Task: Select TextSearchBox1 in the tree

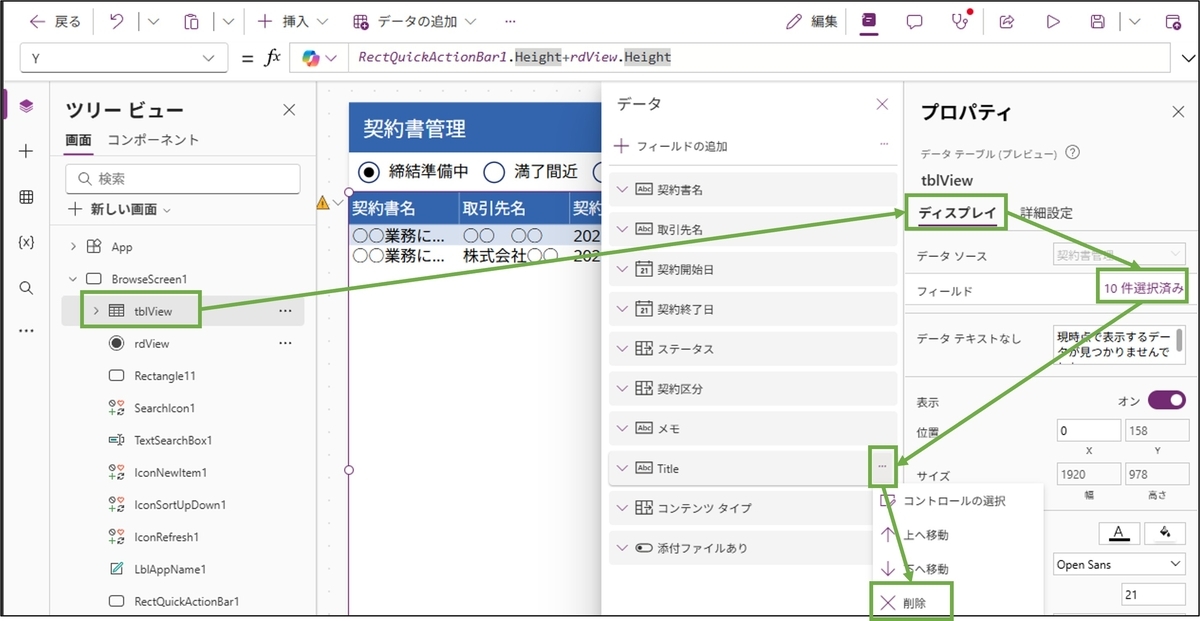Action: [173, 440]
